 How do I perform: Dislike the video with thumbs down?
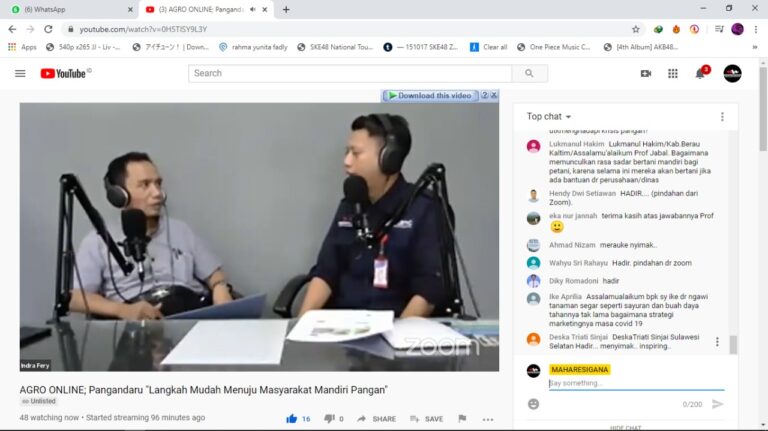click(x=329, y=419)
